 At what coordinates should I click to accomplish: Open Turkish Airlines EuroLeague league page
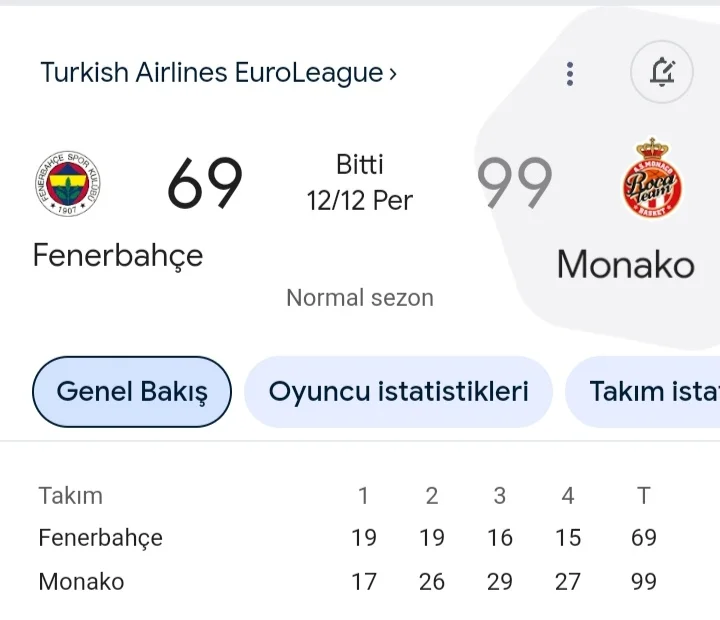point(211,73)
